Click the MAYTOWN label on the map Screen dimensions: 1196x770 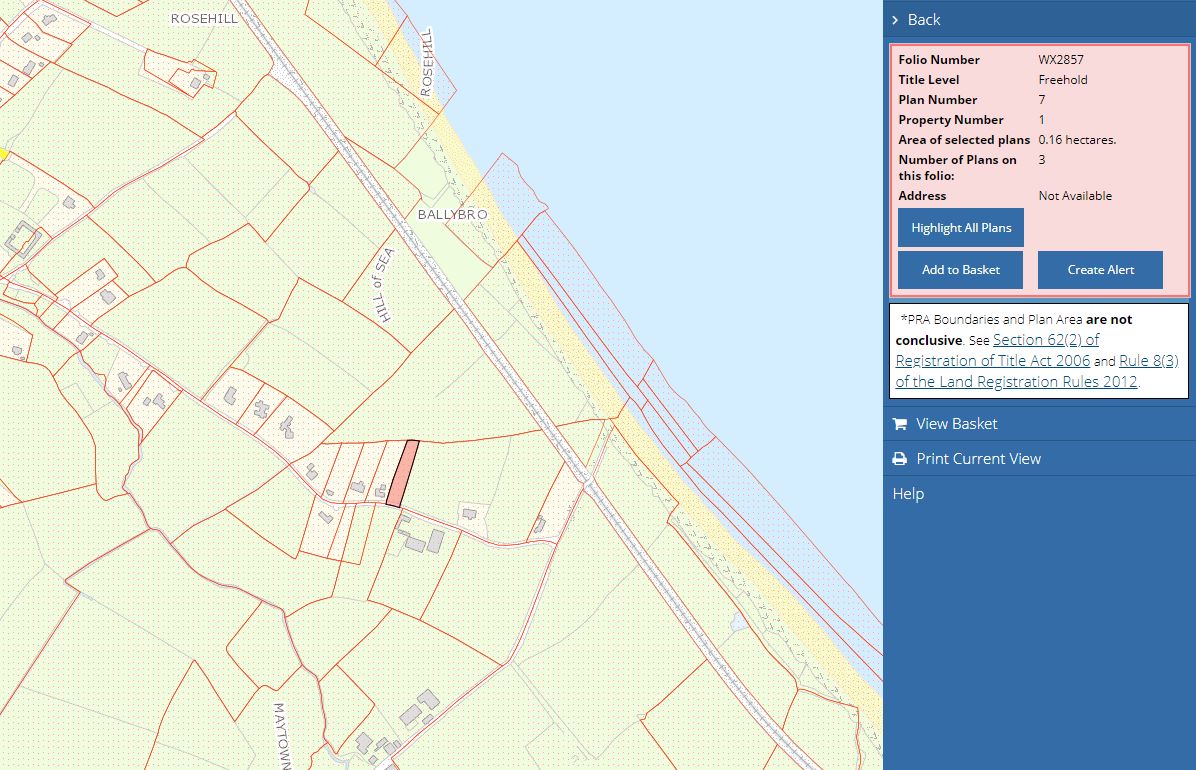[x=280, y=735]
